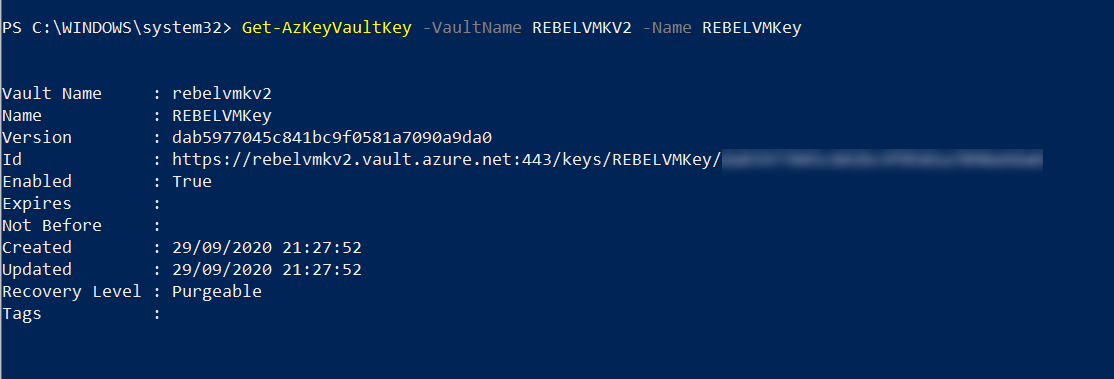1114x379 pixels.
Task: Click the Enabled value True
Action: (192, 181)
